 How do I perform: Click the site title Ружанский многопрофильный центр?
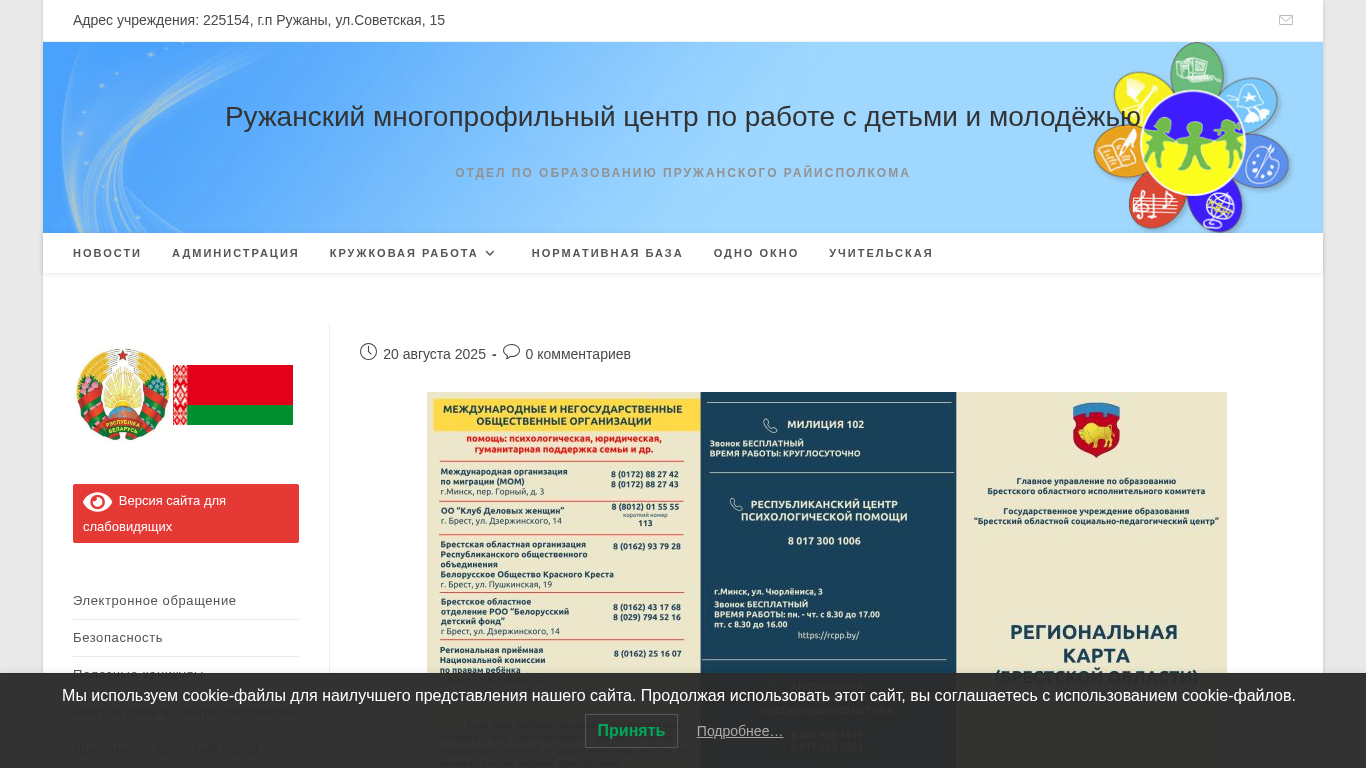(x=682, y=117)
